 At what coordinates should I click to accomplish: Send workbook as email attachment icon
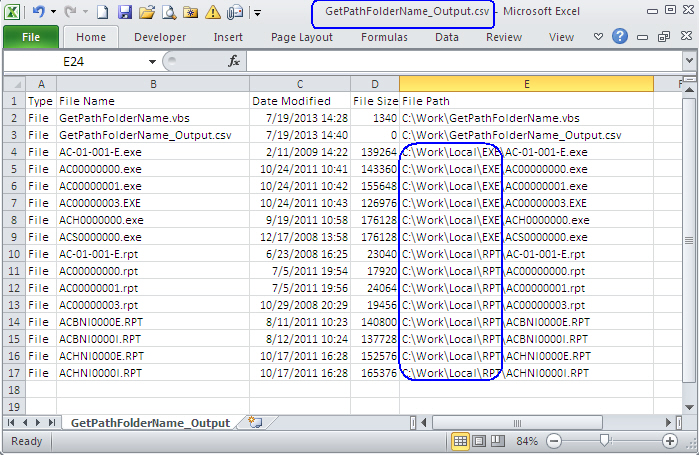(234, 12)
